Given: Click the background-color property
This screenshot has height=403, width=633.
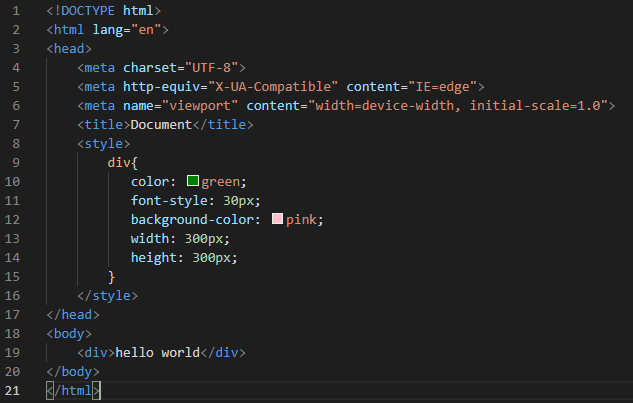Looking at the screenshot, I should coord(192,220).
